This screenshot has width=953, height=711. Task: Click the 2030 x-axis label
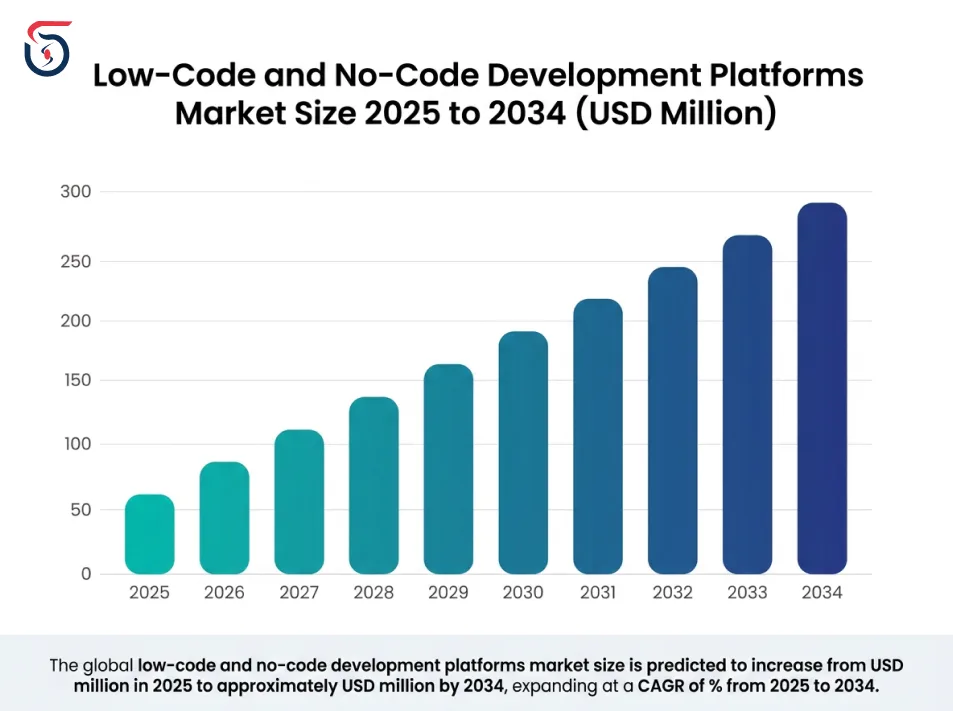coord(523,592)
